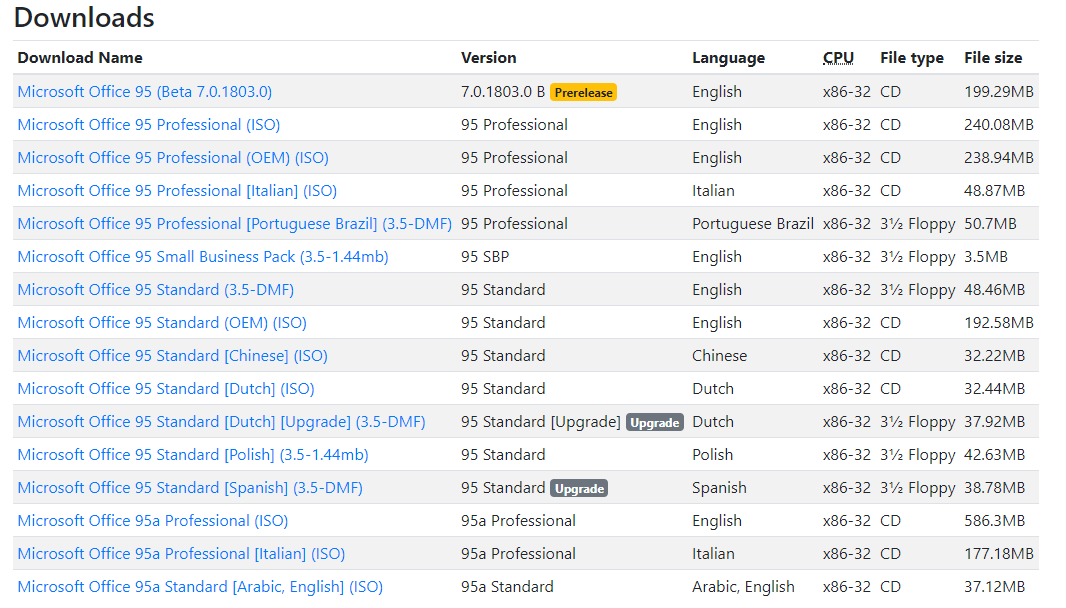This screenshot has width=1066, height=608.
Task: Open Microsoft Office 95 Standard (OEM) (ISO)
Action: (x=162, y=323)
